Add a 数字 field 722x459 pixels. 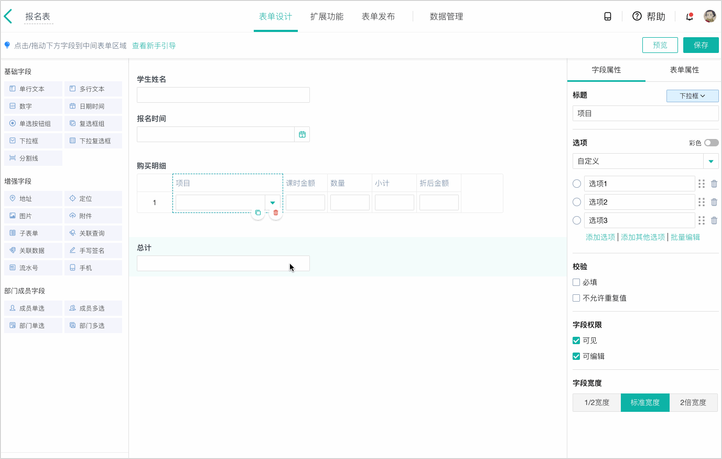click(33, 106)
